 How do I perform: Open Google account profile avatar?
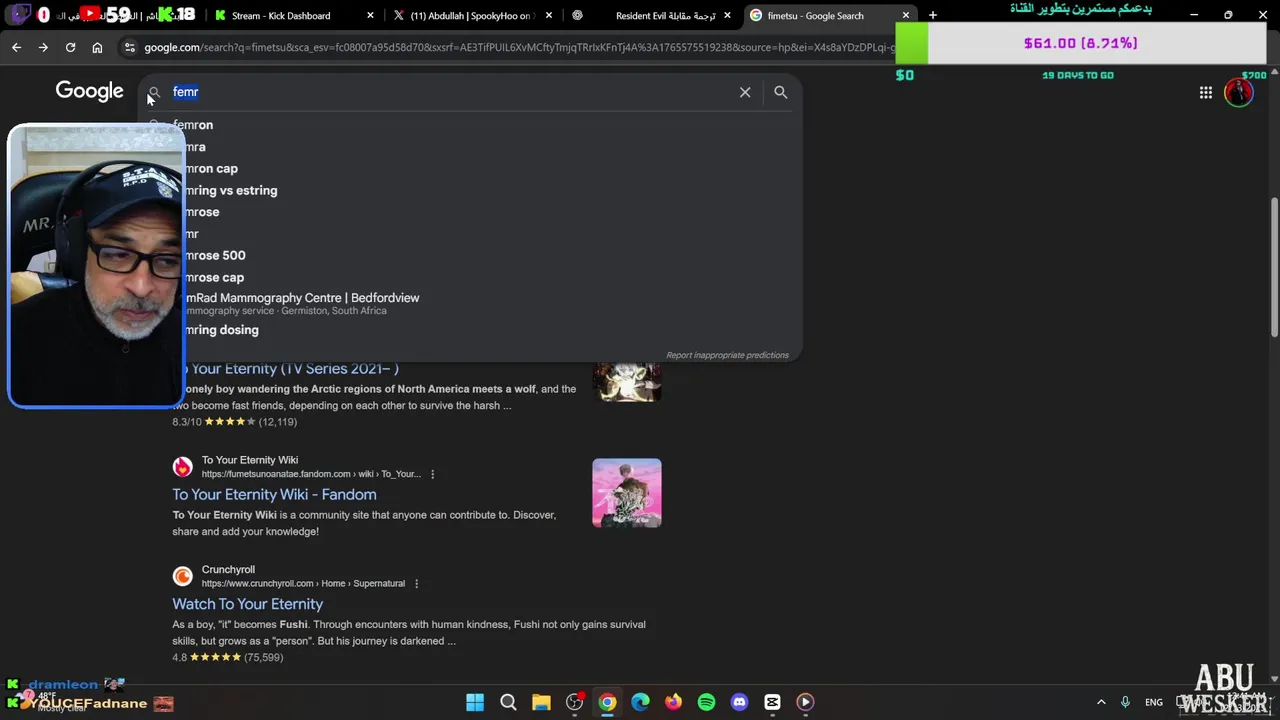pyautogui.click(x=1239, y=92)
